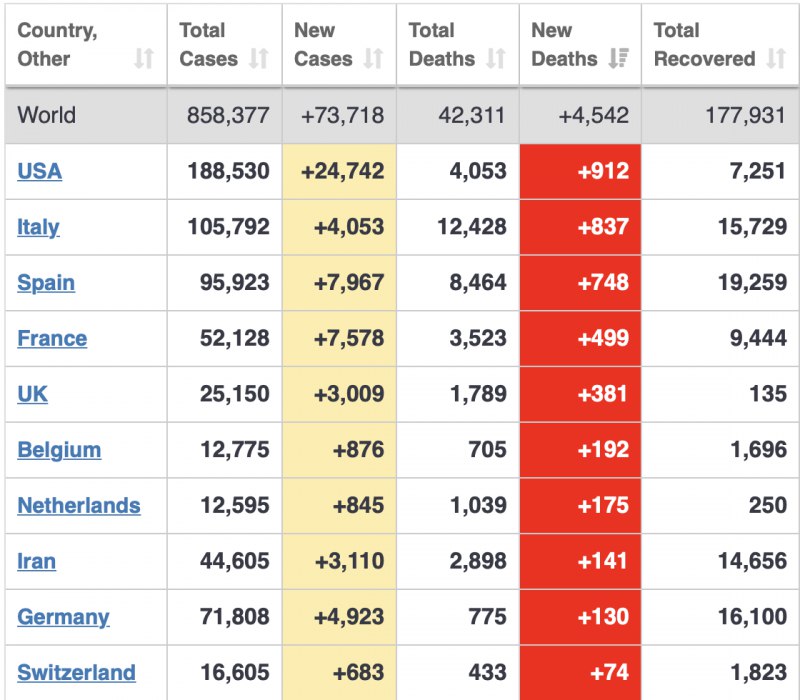The height and width of the screenshot is (700, 800).
Task: Open the USA country link
Action: point(40,171)
